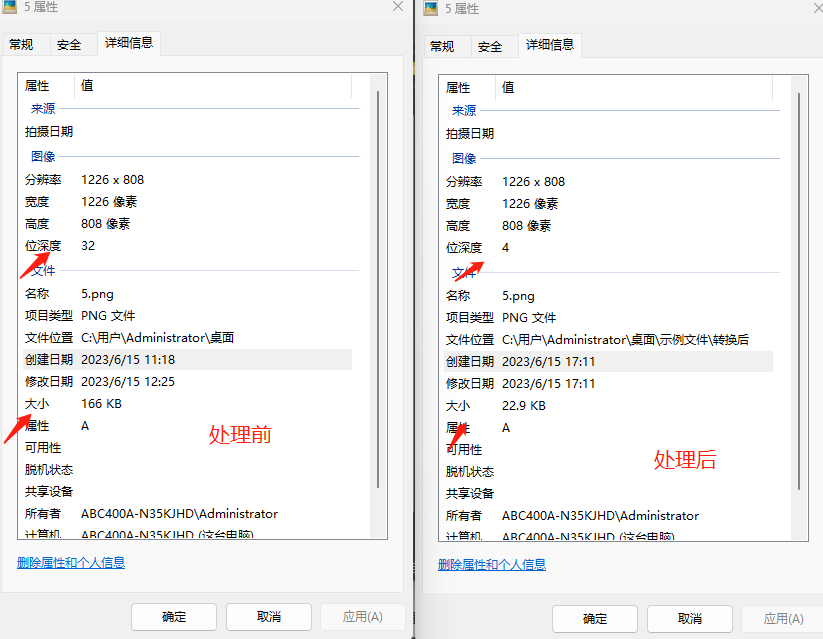Click 删除属性和个人信息 link in the 处理前 dialog
The height and width of the screenshot is (639, 823).
(x=70, y=562)
